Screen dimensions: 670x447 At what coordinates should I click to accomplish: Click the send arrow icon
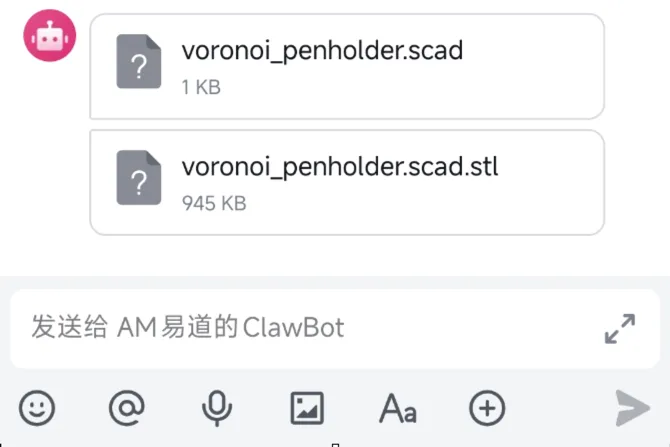pos(633,408)
